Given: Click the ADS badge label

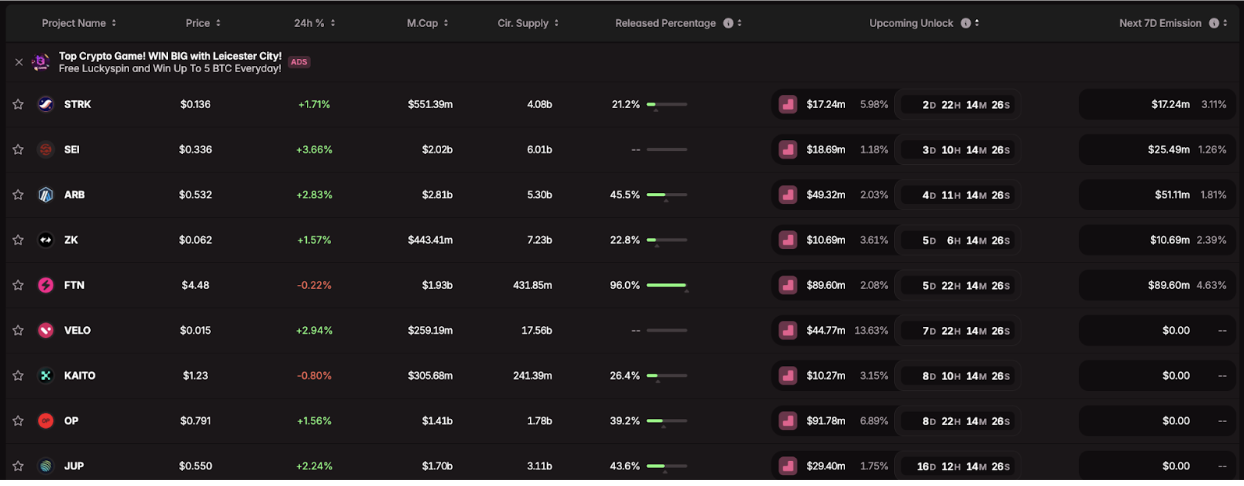Looking at the screenshot, I should (299, 62).
